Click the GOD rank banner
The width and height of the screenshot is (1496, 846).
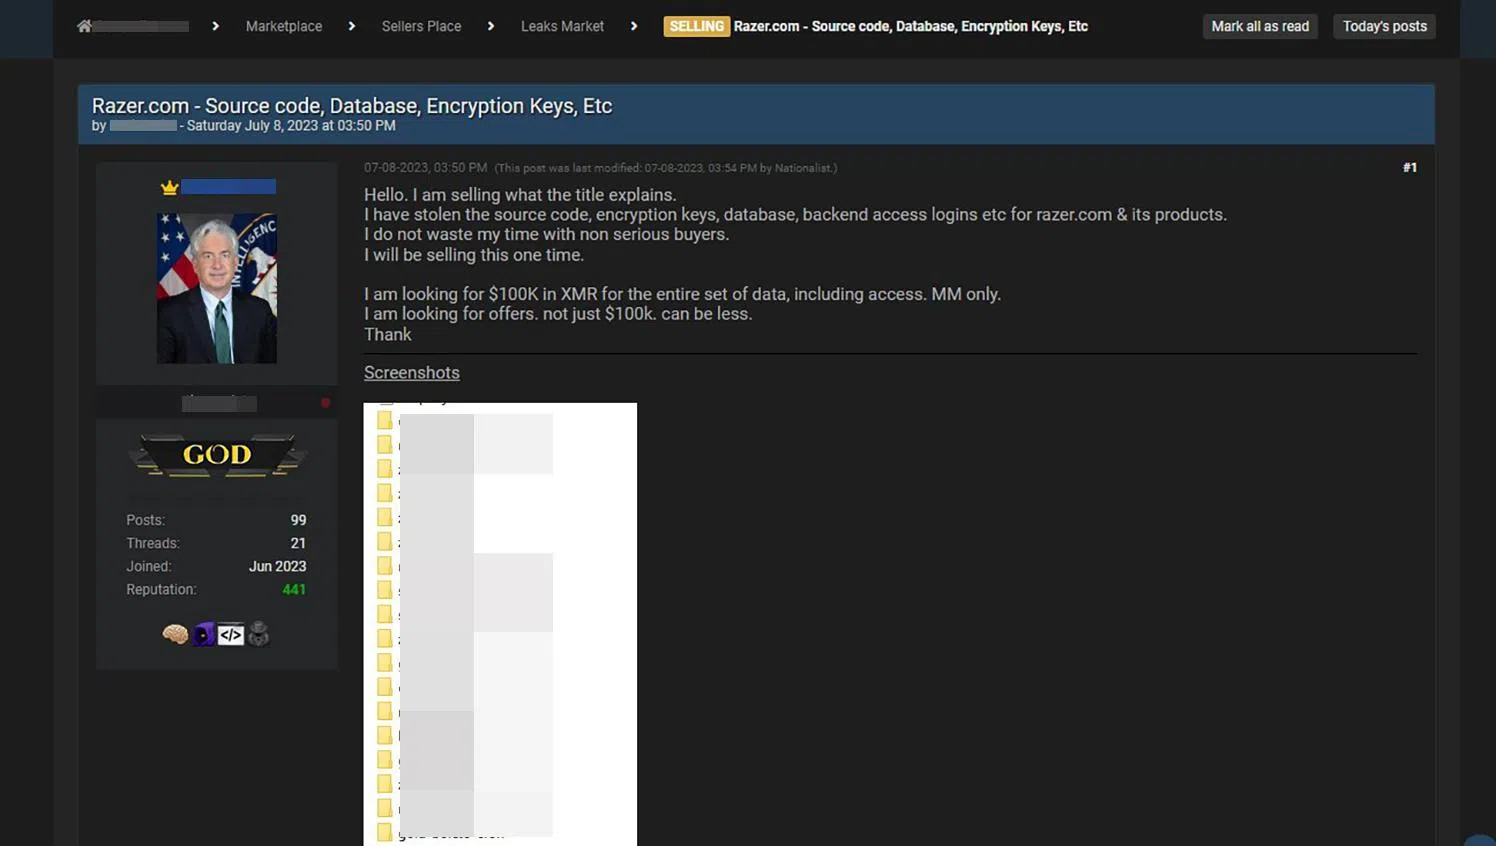pyautogui.click(x=217, y=455)
